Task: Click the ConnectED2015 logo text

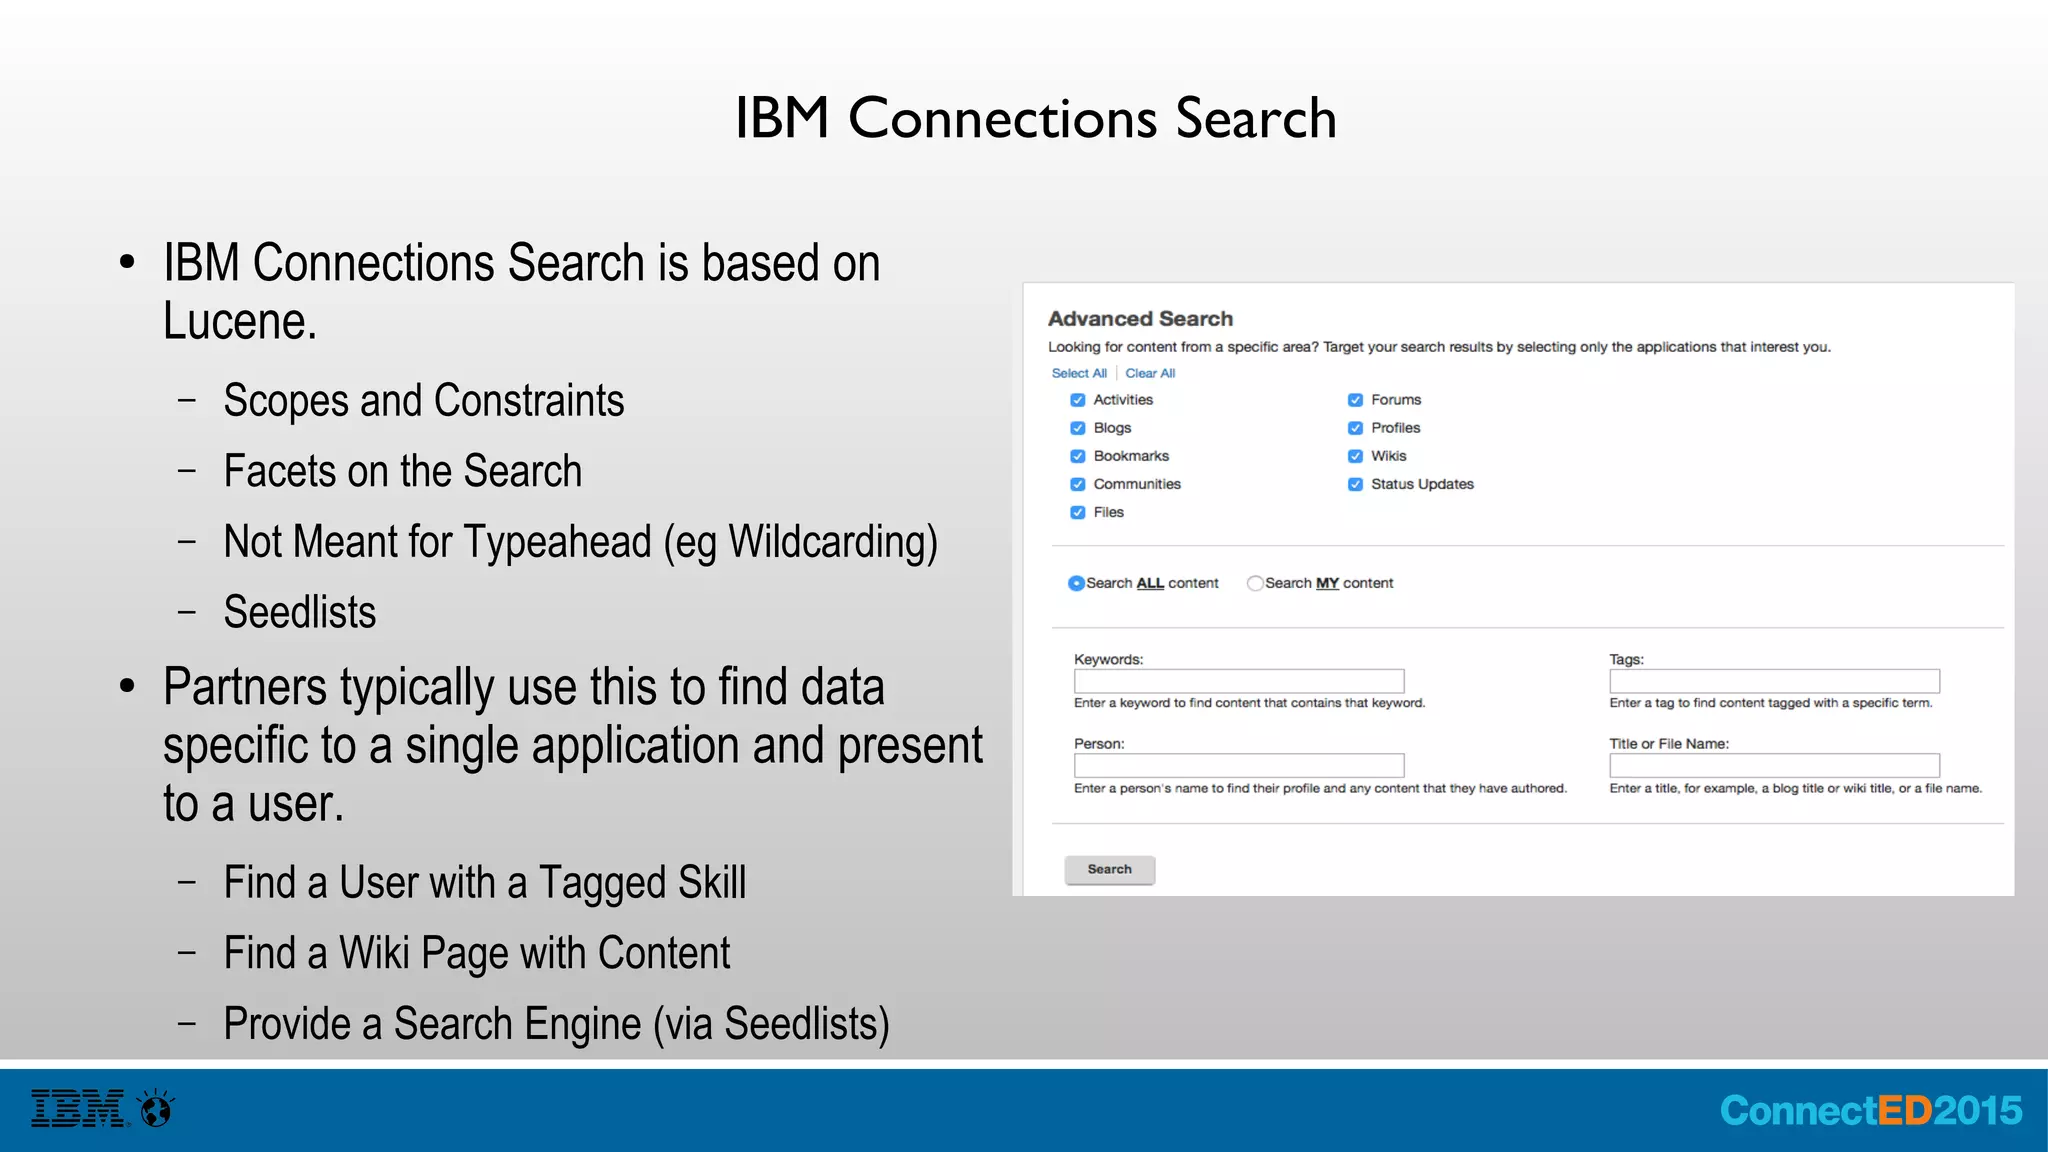Action: 1871,1110
